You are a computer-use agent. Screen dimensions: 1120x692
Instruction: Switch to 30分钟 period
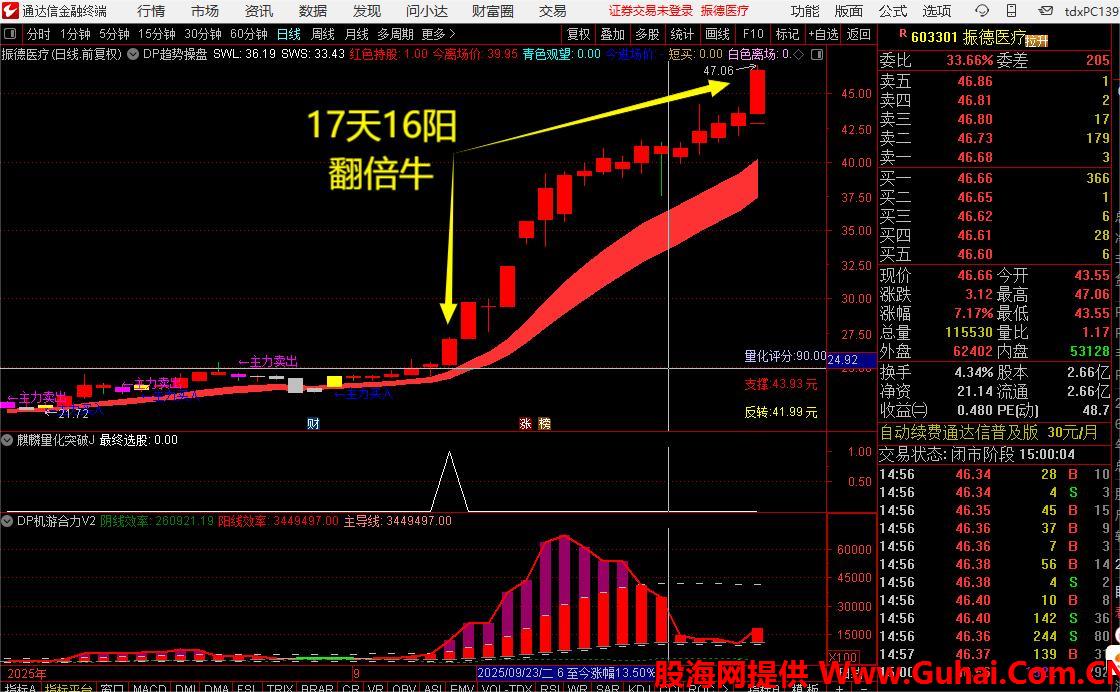203,34
